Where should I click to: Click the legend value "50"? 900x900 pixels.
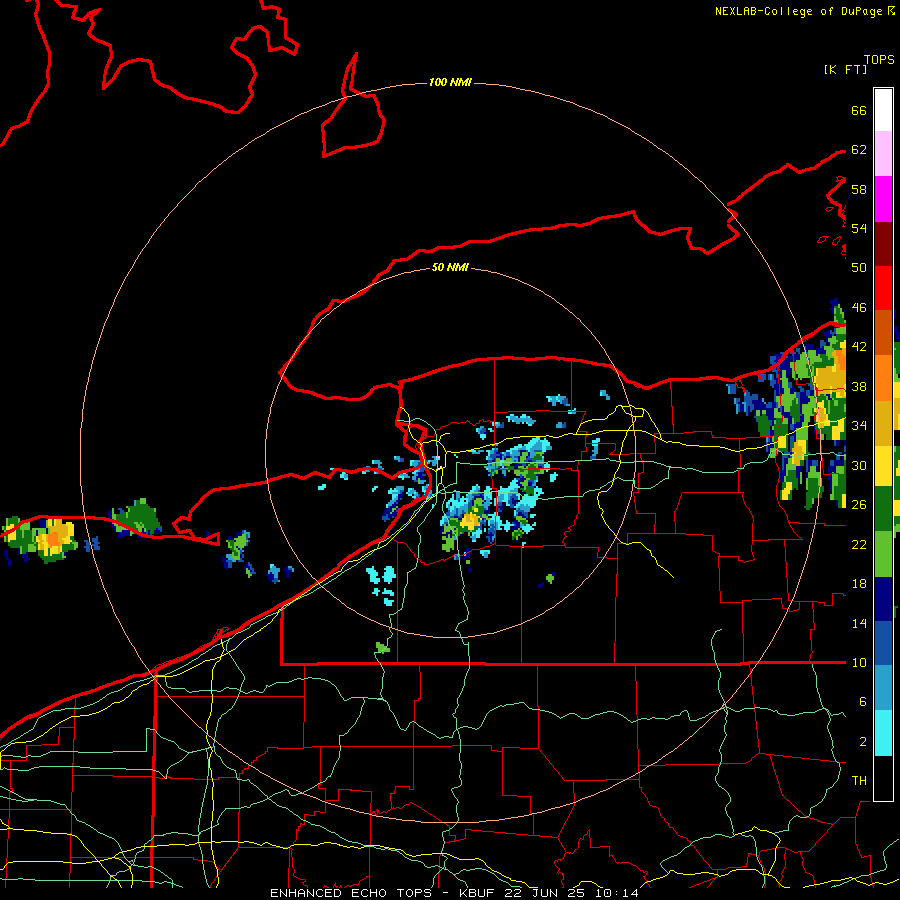(x=859, y=268)
